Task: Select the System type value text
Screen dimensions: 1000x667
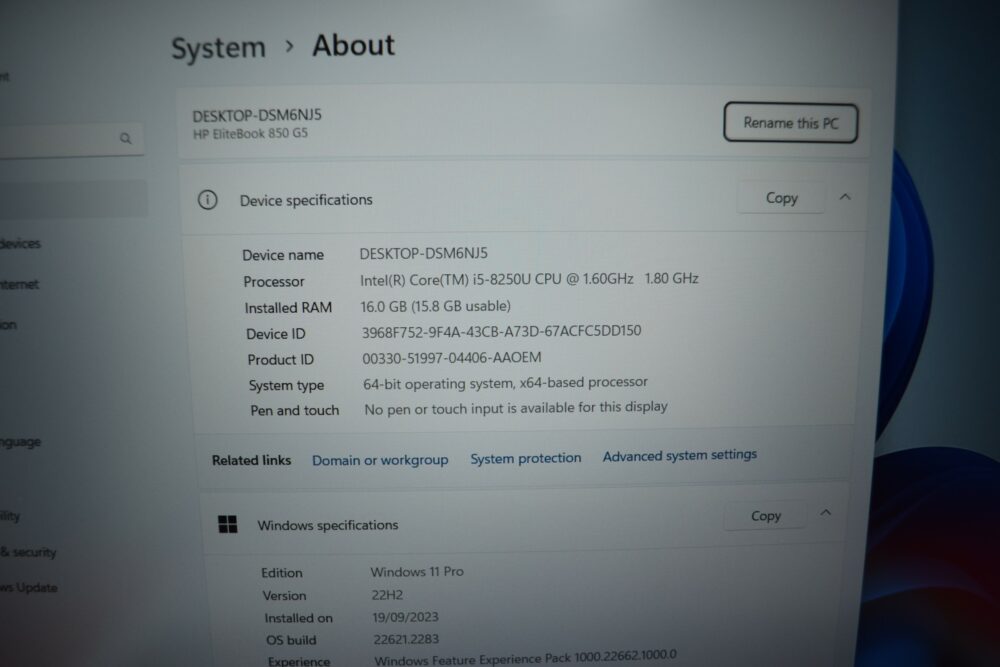Action: (x=505, y=383)
